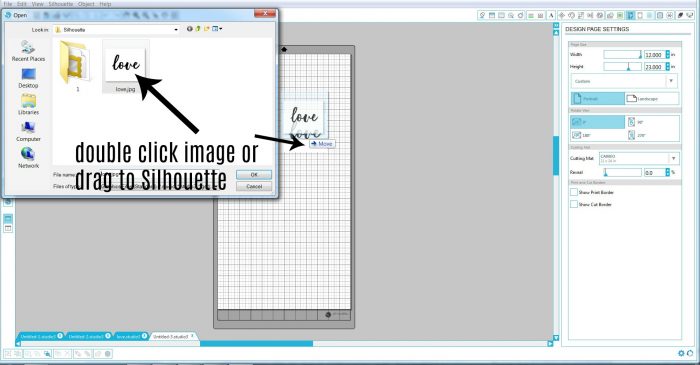Image resolution: width=700 pixels, height=365 pixels.
Task: Click the Cancel button in Open dialog
Action: coord(254,186)
